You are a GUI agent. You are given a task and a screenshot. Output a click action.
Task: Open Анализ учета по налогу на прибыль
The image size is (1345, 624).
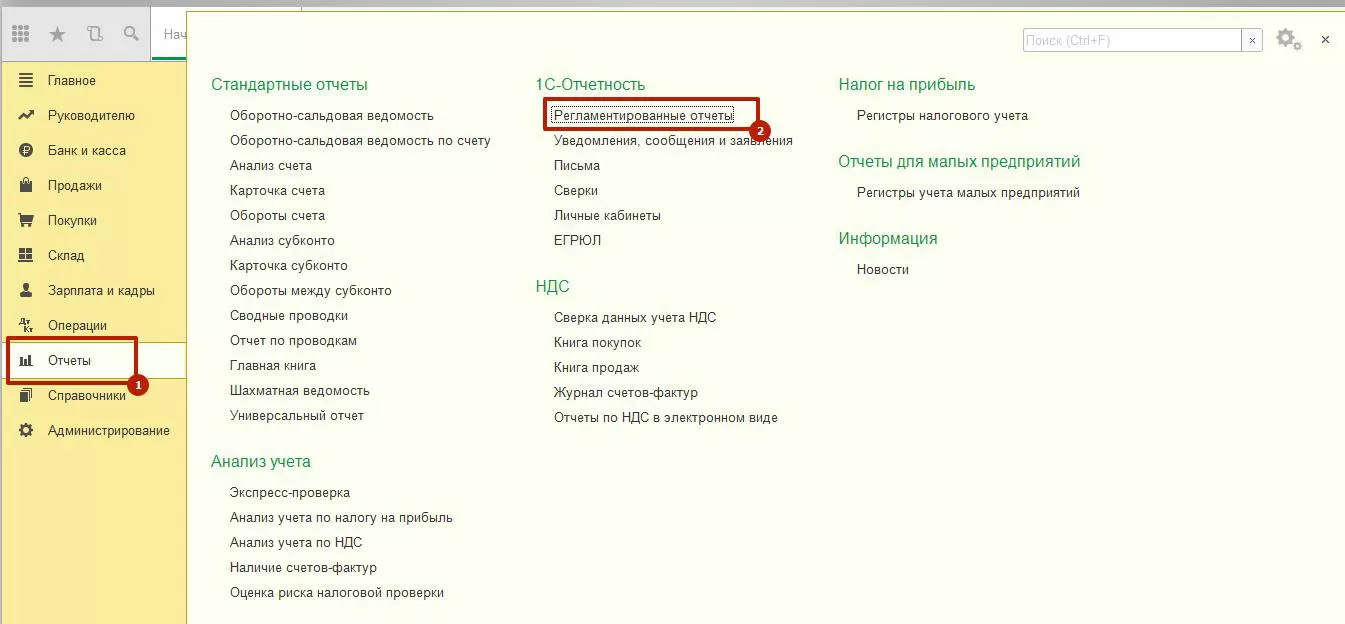coord(341,517)
